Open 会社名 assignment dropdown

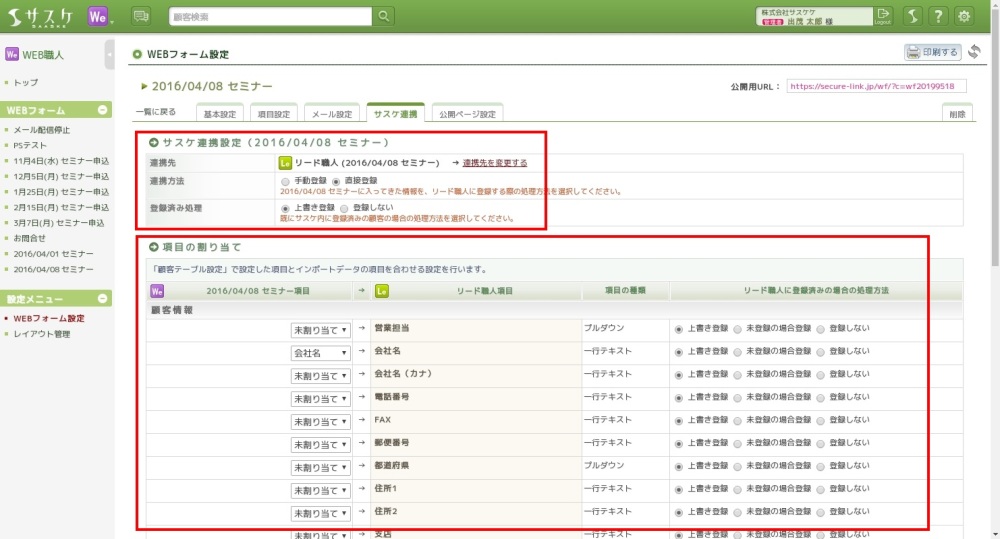click(320, 353)
